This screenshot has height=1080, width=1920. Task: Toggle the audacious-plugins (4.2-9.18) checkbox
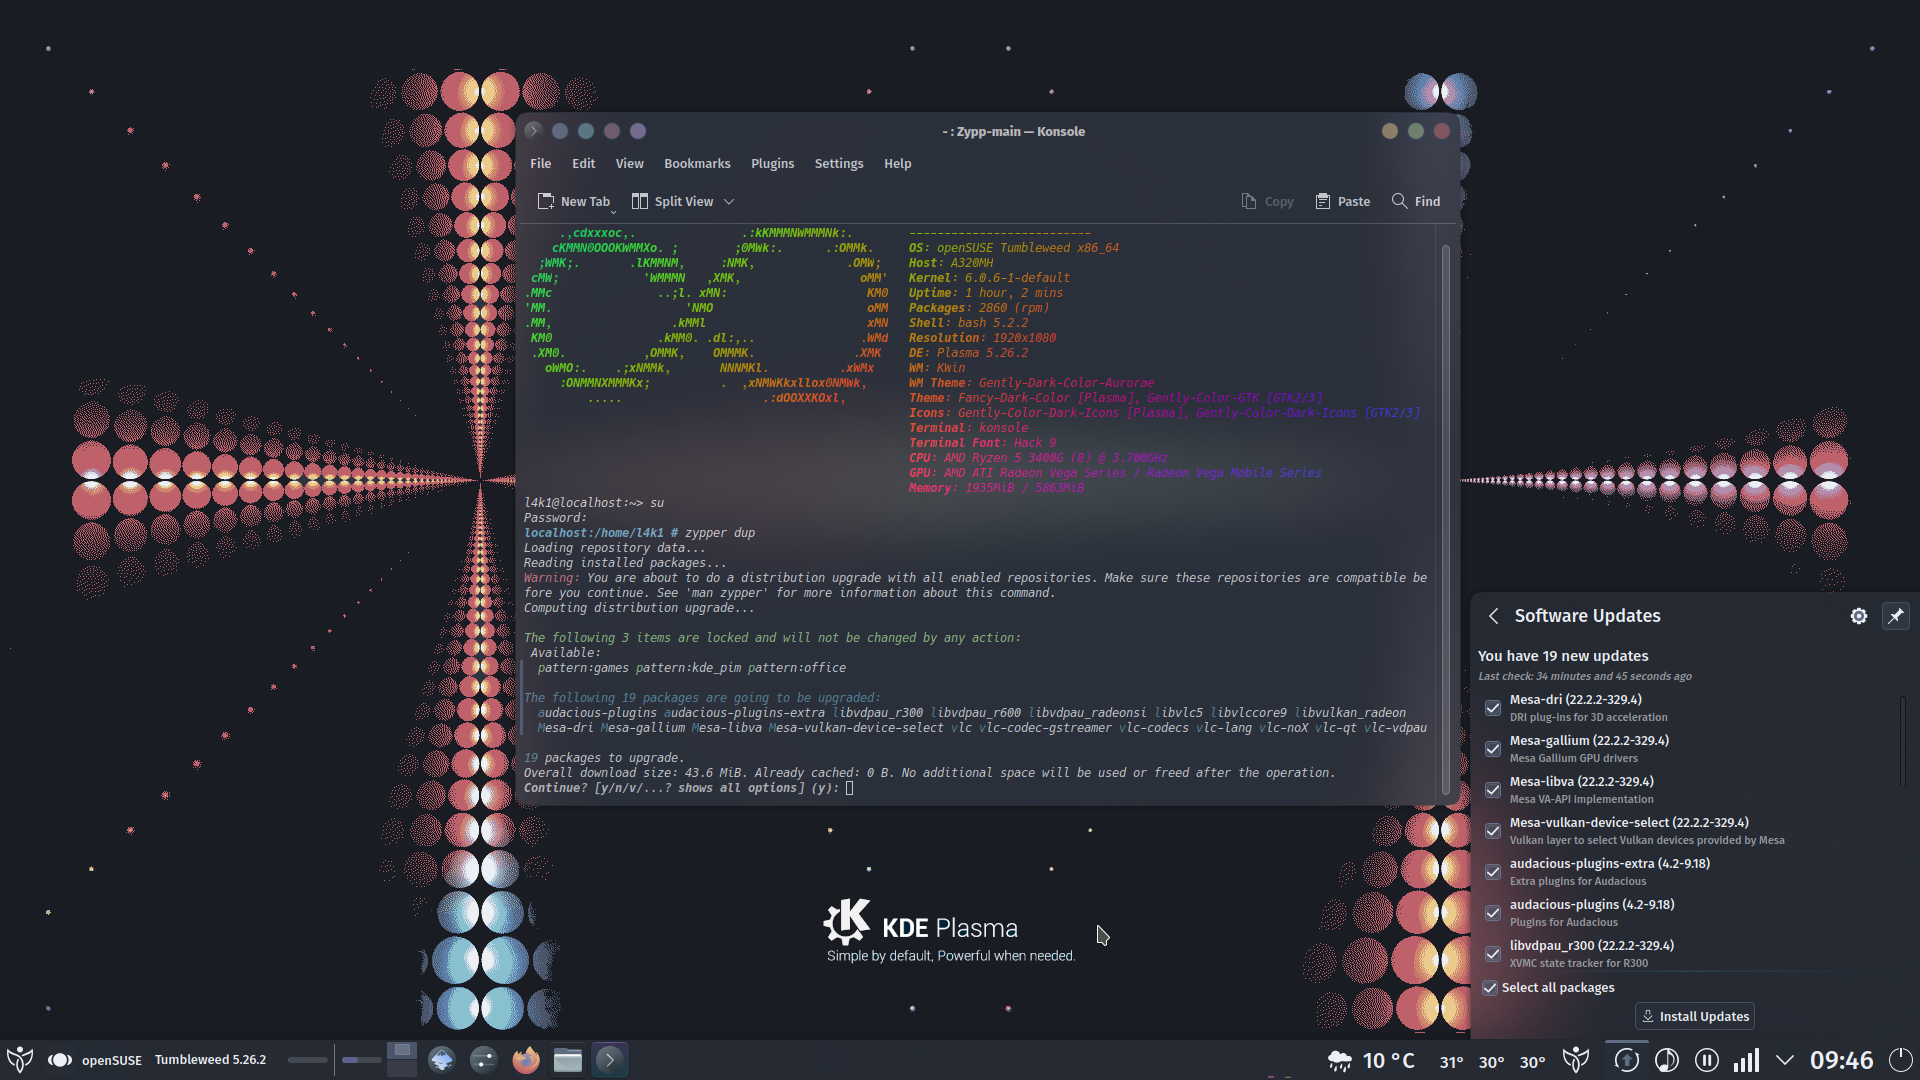point(1492,913)
